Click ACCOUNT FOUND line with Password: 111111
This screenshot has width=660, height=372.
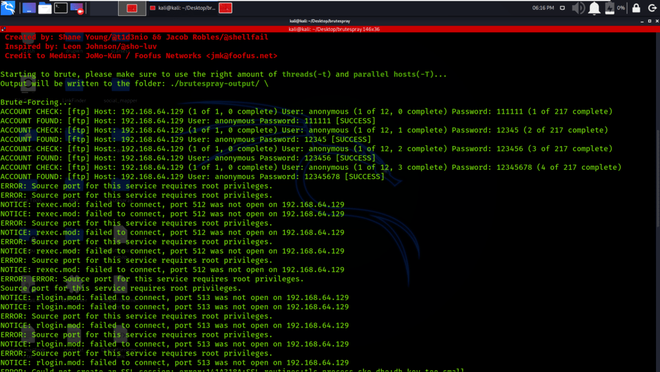click(x=188, y=121)
